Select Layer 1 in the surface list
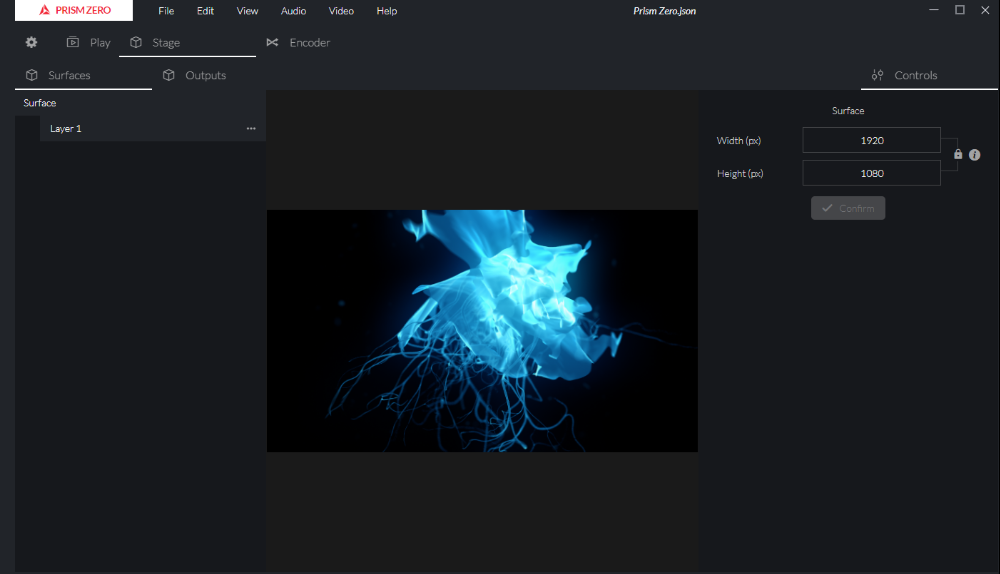 (x=66, y=129)
